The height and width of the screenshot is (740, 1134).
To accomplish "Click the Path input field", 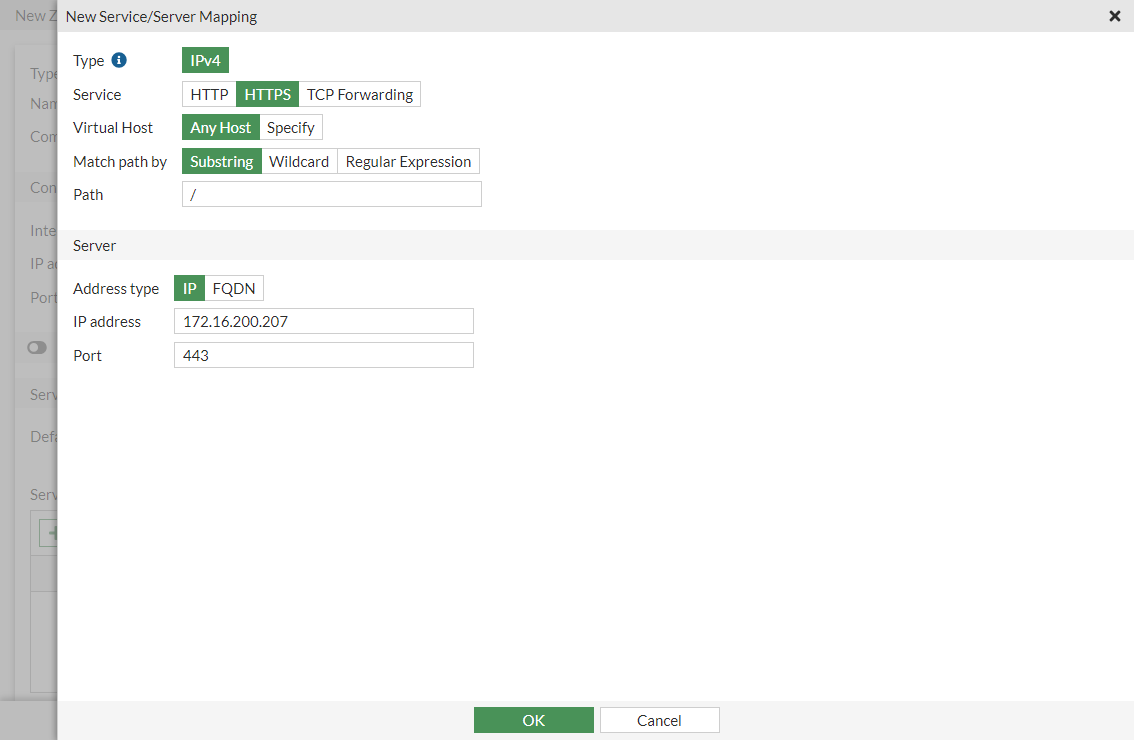I will (x=331, y=193).
